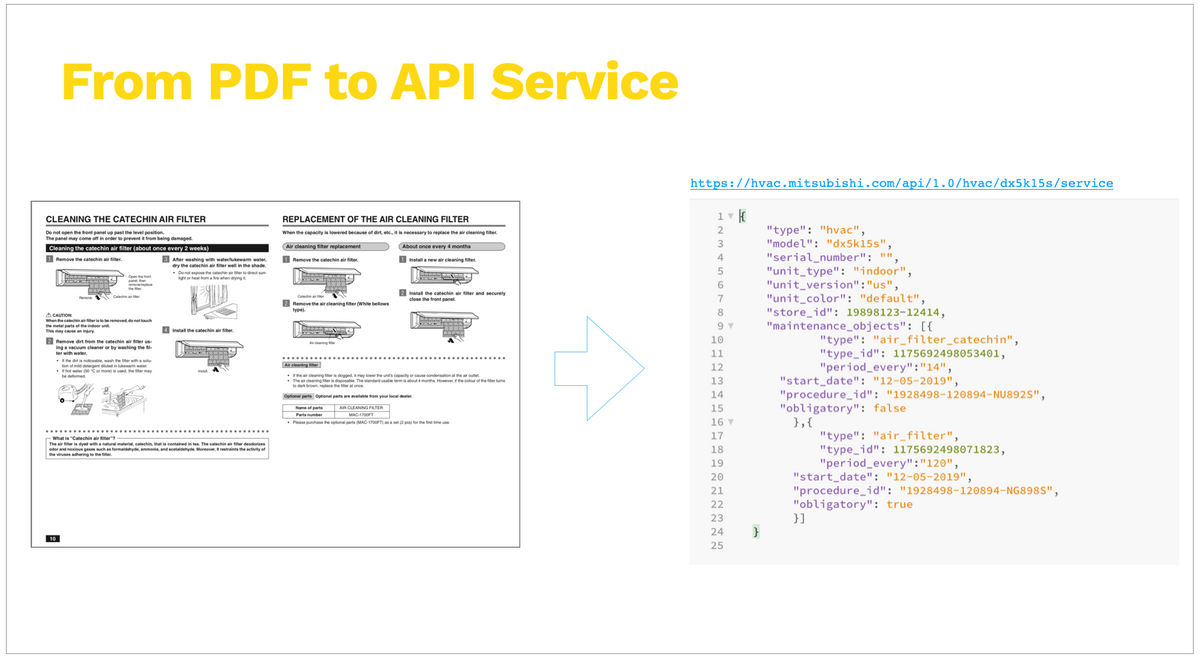
Task: Collapse the second object fold arrow at line 16
Action: tap(731, 422)
